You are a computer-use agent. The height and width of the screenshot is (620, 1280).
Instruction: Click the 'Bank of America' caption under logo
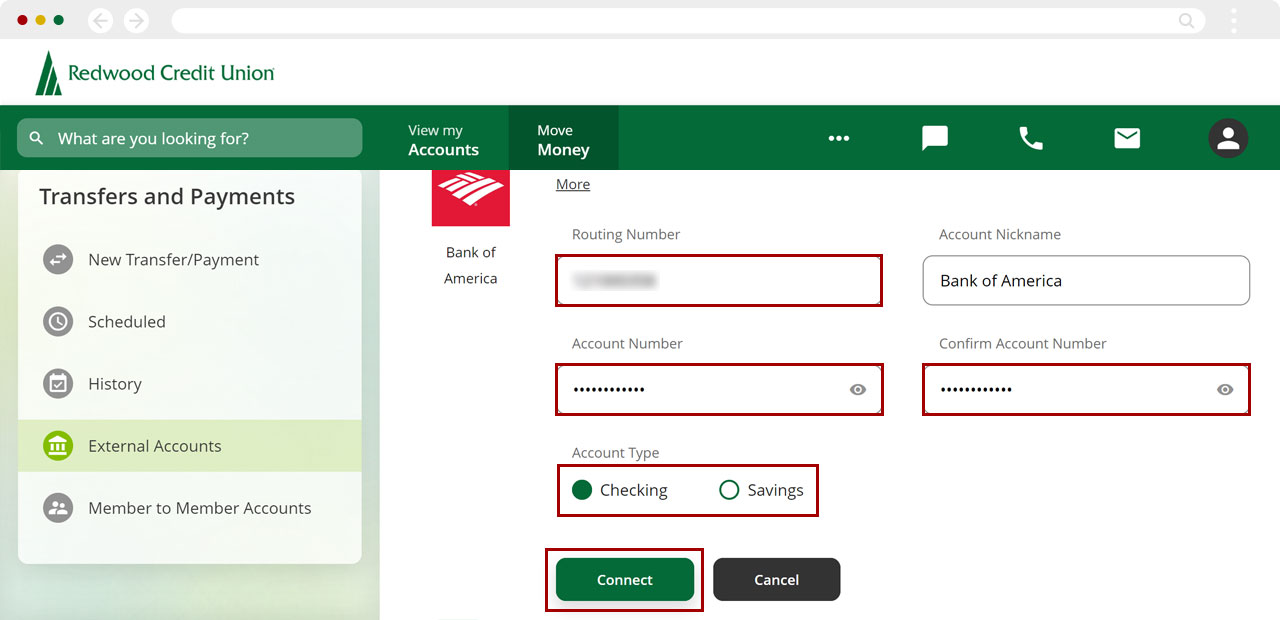[x=471, y=265]
